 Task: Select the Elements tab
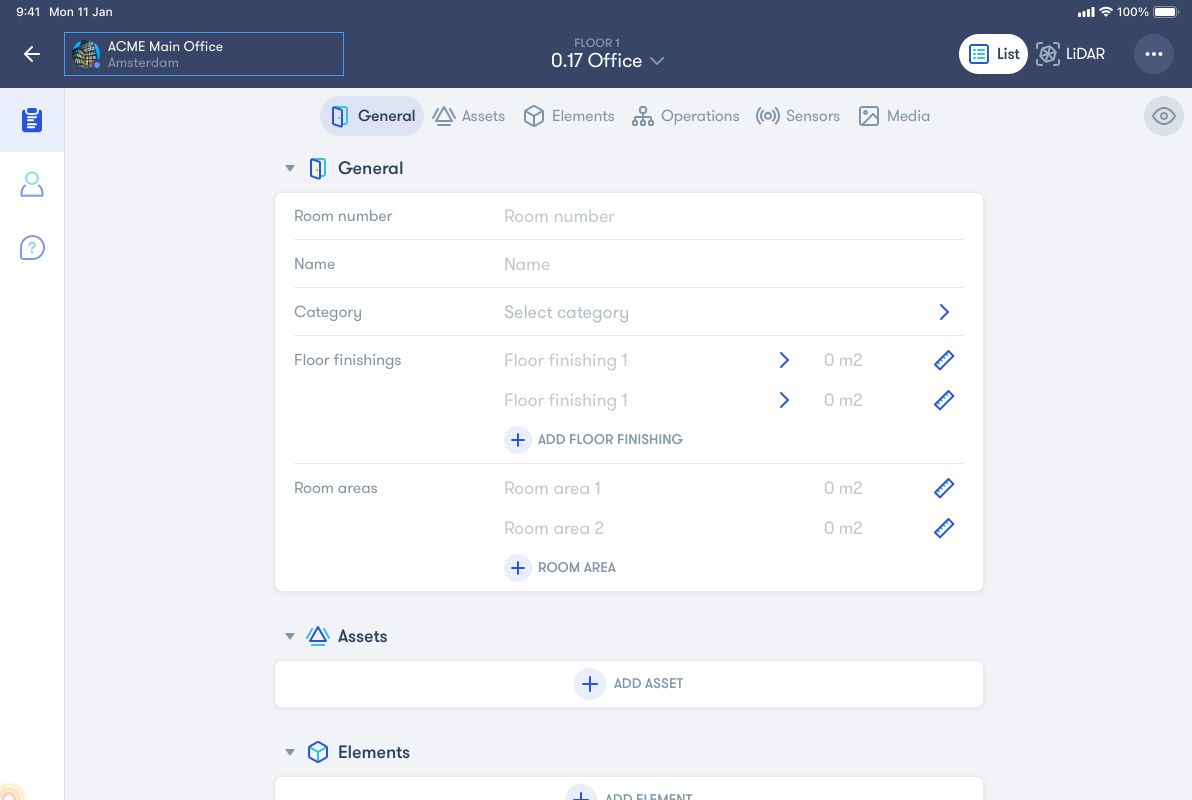coord(569,116)
